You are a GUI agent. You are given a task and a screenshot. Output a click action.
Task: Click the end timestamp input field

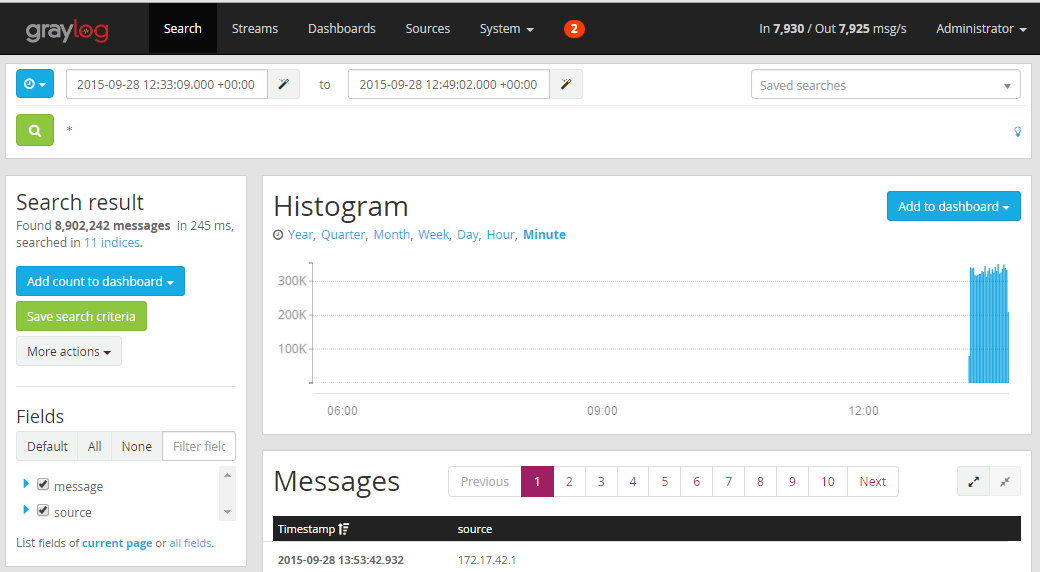[449, 84]
